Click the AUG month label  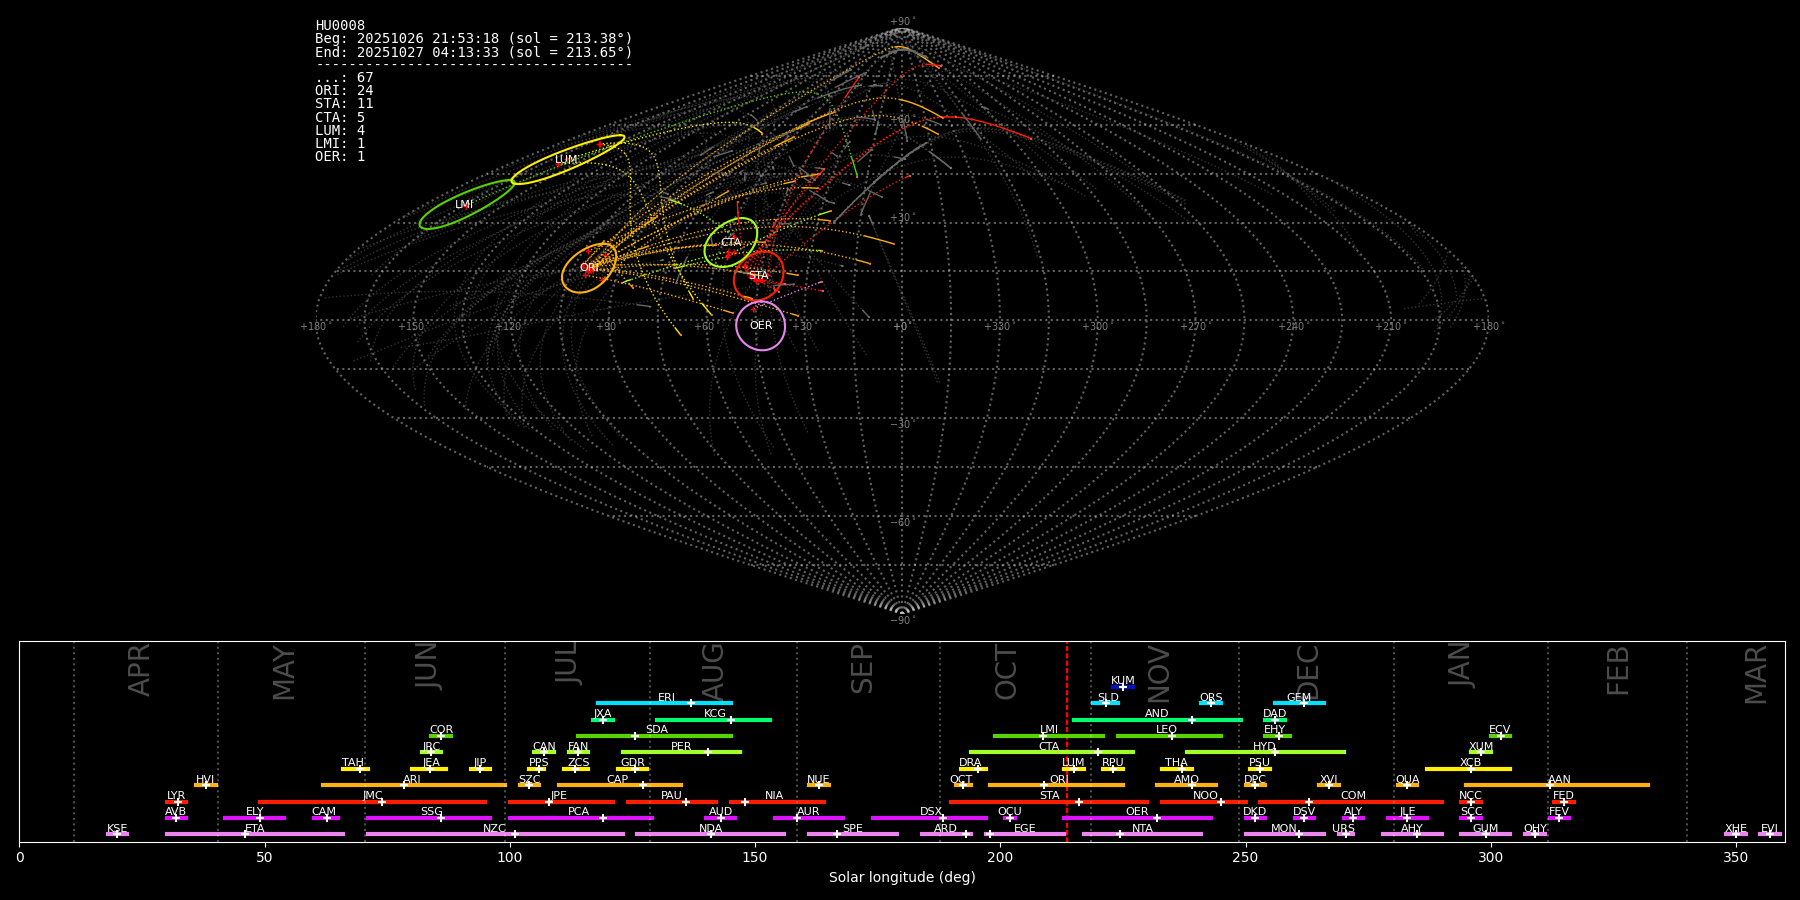pyautogui.click(x=713, y=670)
